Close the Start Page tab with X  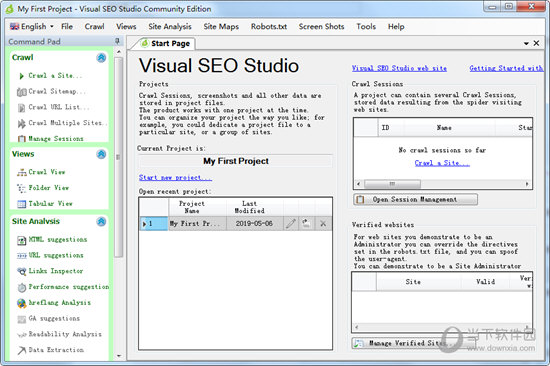(x=536, y=43)
